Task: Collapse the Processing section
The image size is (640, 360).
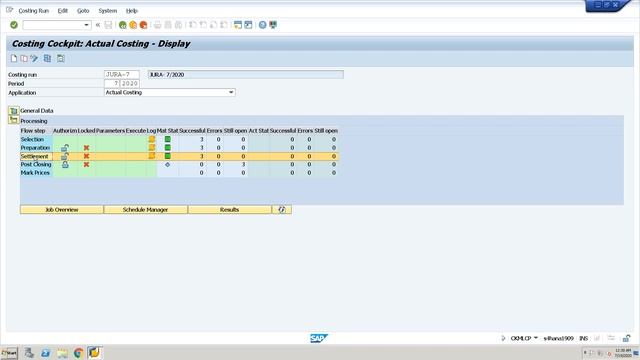Action: pyautogui.click(x=13, y=120)
